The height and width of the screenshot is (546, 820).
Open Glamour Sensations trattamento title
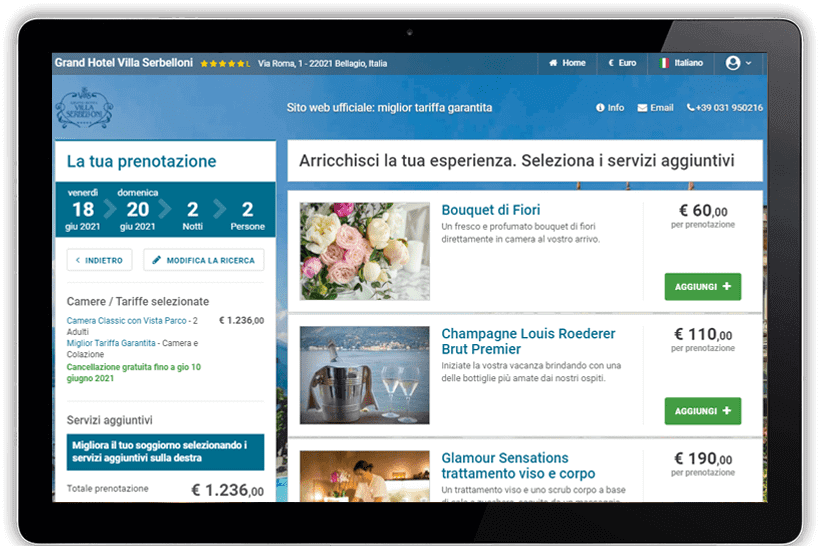tap(518, 465)
